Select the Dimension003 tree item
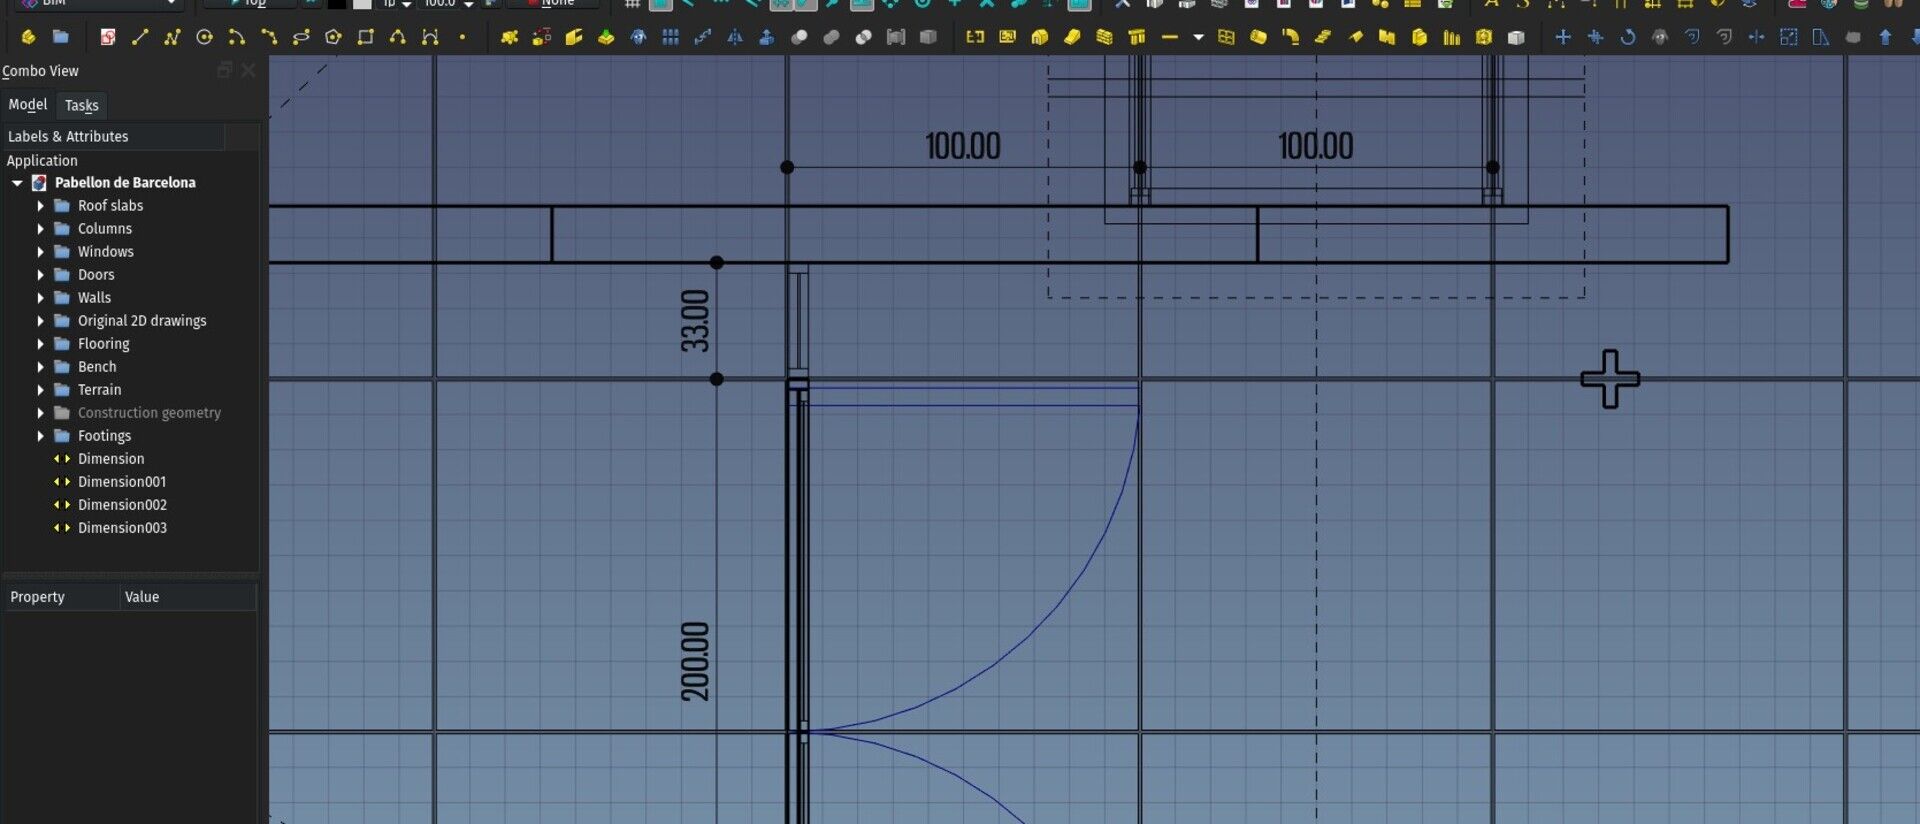 pyautogui.click(x=122, y=528)
